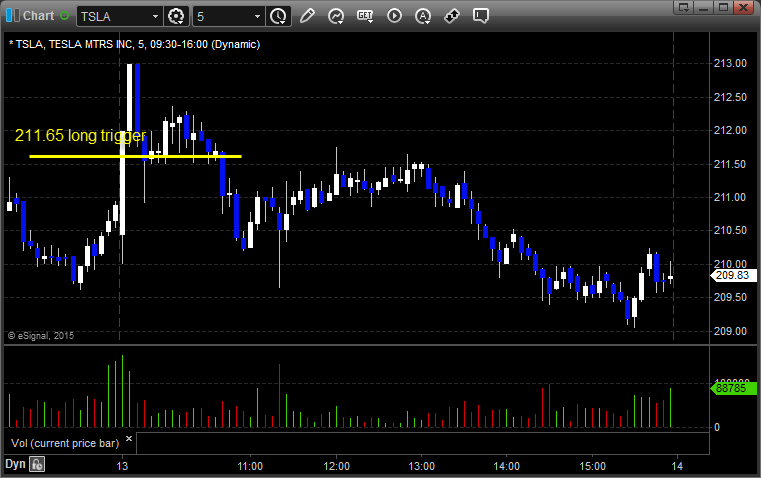761x478 pixels.
Task: Click the 211.00 price axis label
Action: click(x=730, y=197)
